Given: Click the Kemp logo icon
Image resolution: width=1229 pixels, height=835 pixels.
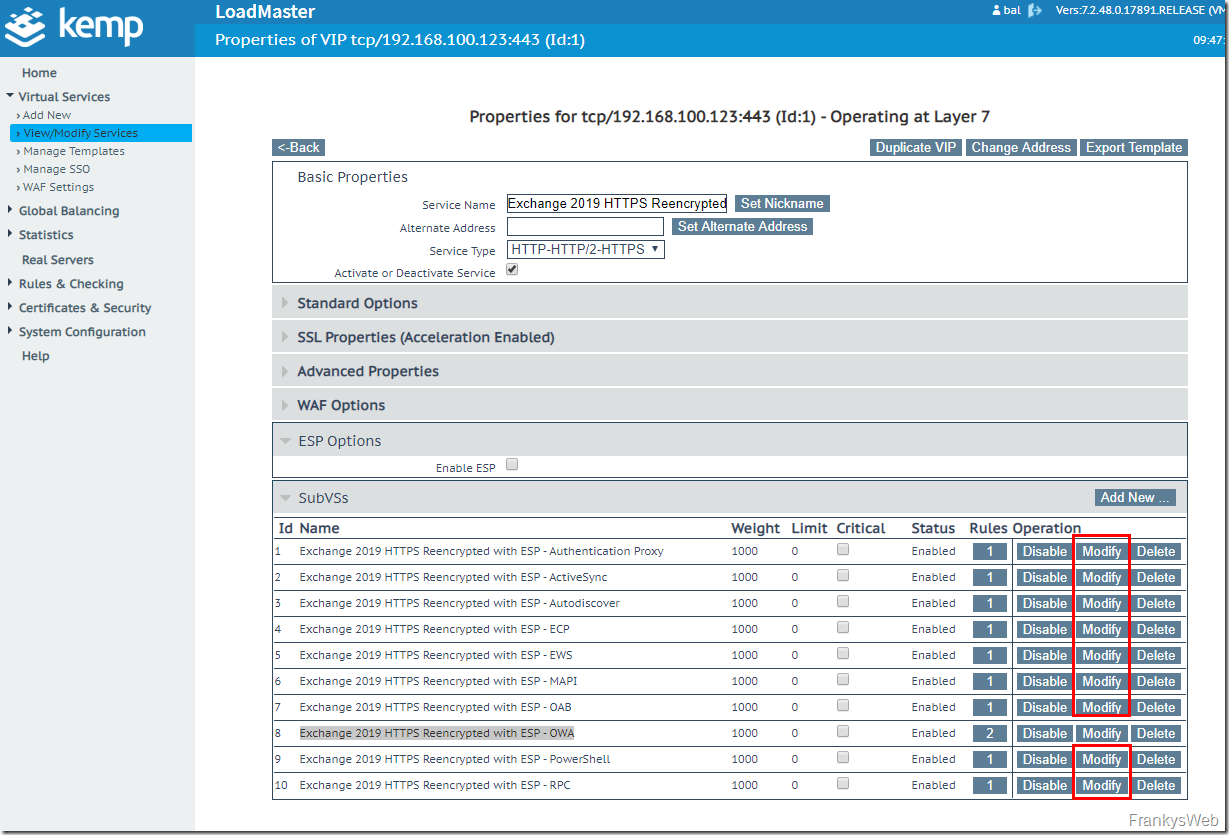Looking at the screenshot, I should pos(28,27).
